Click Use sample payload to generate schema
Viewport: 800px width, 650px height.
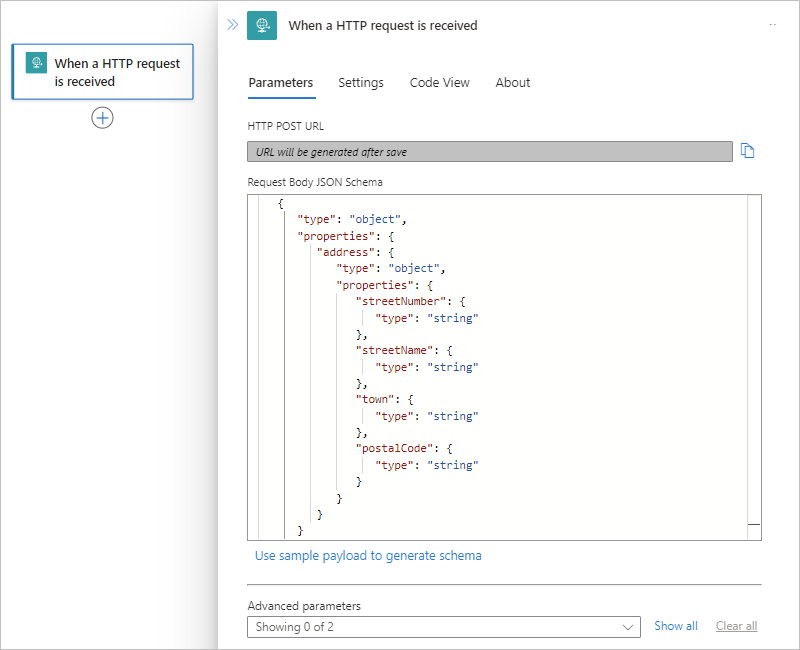(368, 555)
